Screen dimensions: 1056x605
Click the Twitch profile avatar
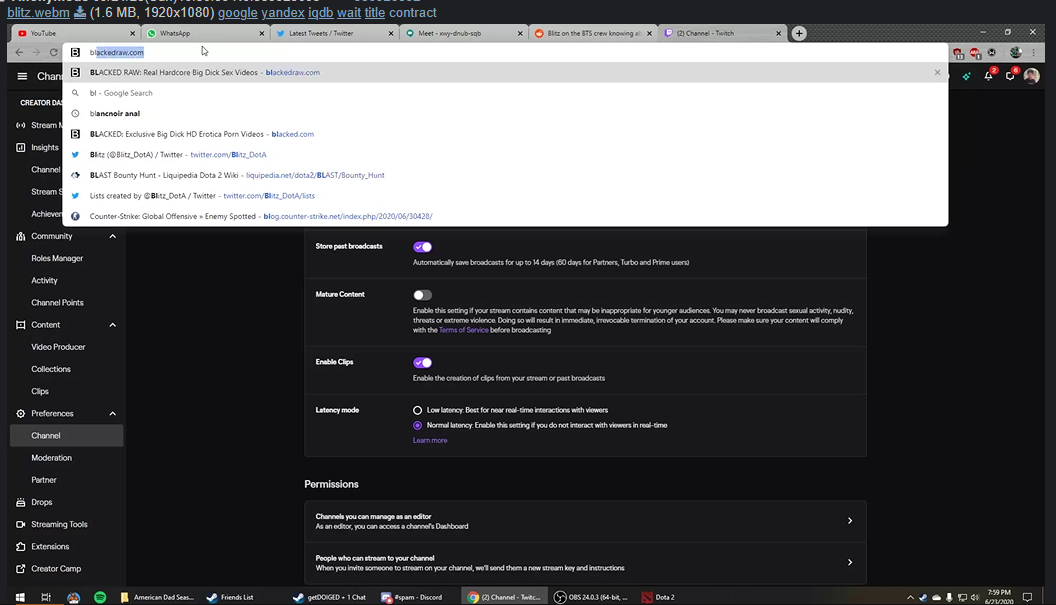click(x=1031, y=76)
